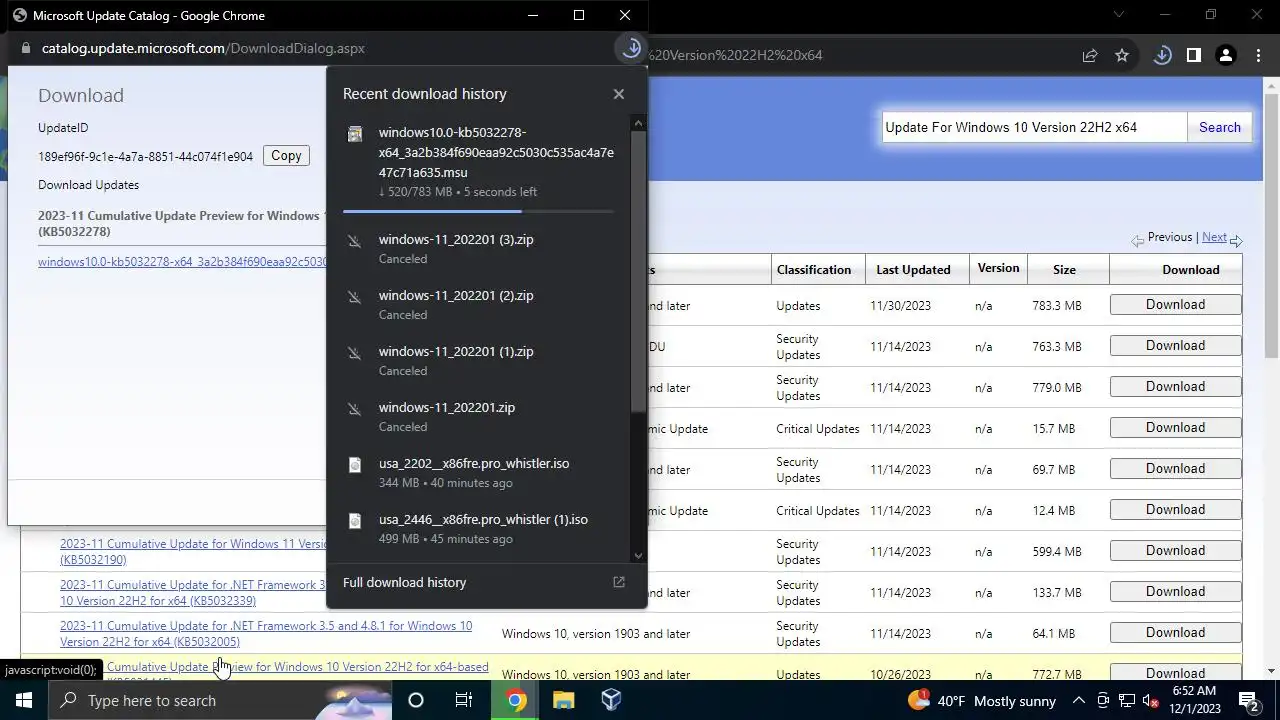
Task: Download the 783.3 MB update
Action: point(1175,305)
